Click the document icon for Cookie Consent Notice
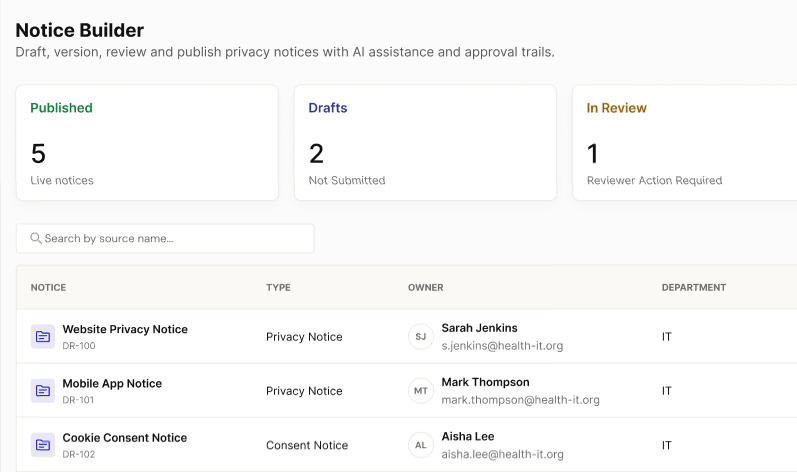Image resolution: width=797 pixels, height=472 pixels. tap(43, 445)
